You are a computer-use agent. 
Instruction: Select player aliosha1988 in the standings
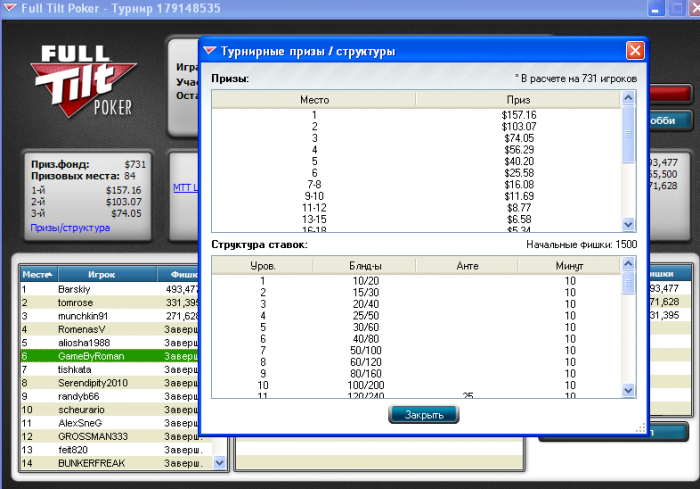(x=109, y=343)
